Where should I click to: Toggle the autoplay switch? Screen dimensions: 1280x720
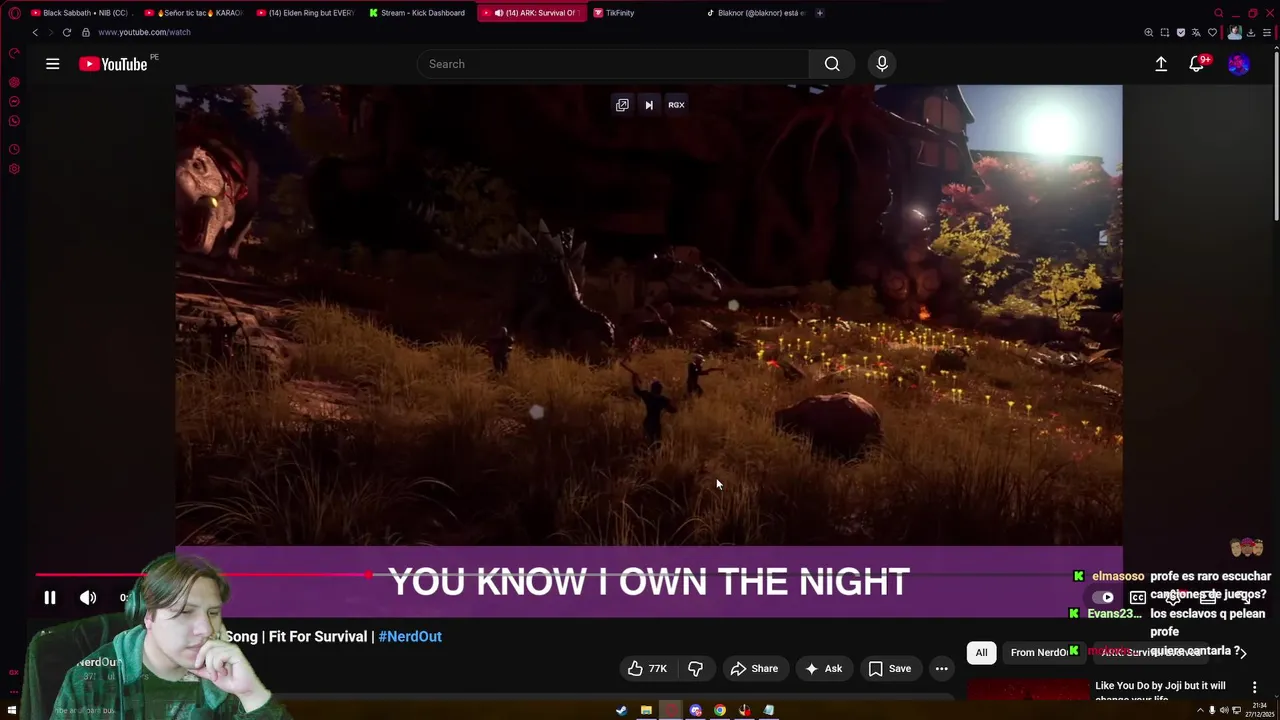click(x=1103, y=598)
